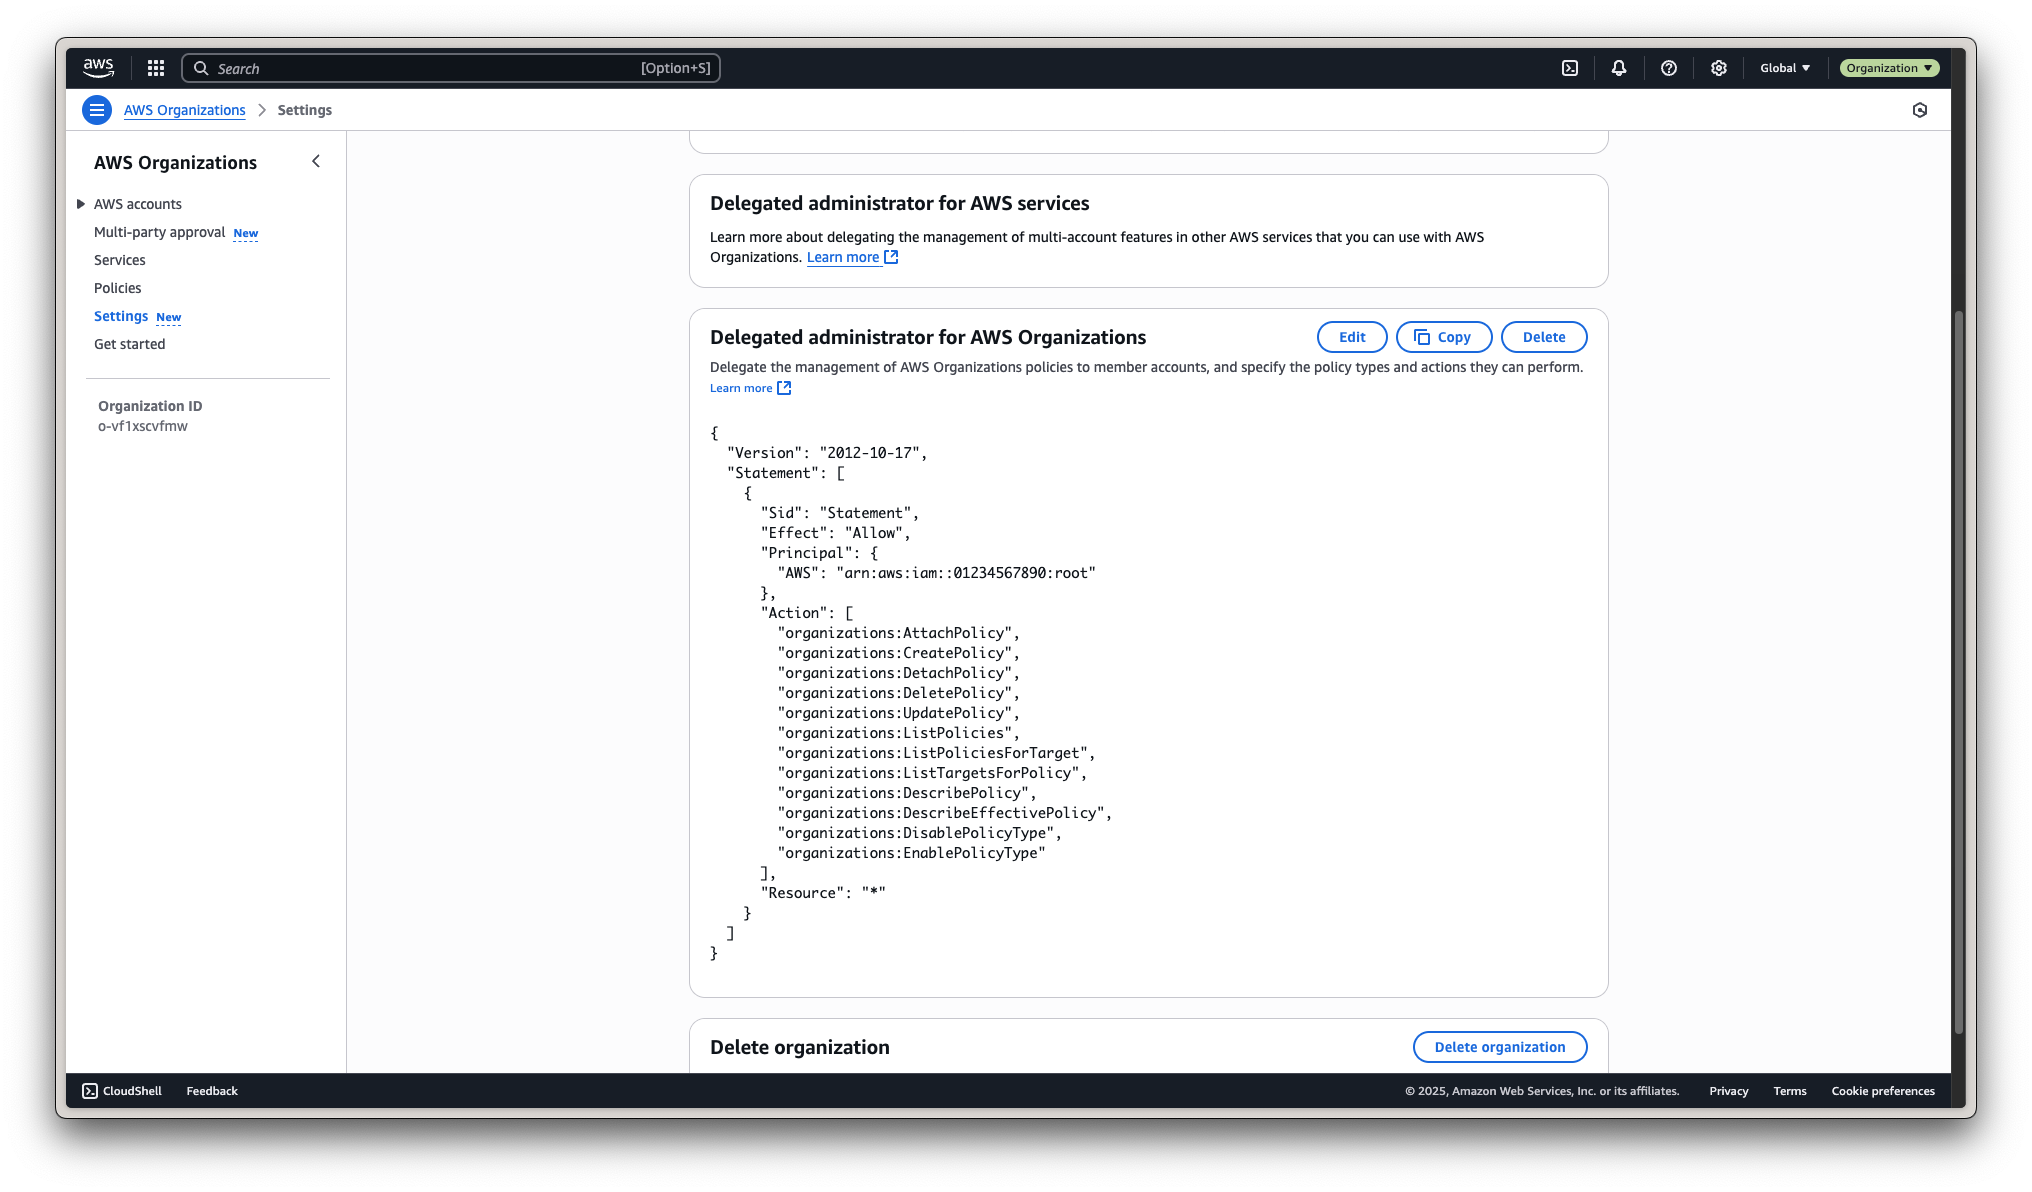The image size is (2032, 1192).
Task: Click Terms footer link
Action: (x=1790, y=1091)
